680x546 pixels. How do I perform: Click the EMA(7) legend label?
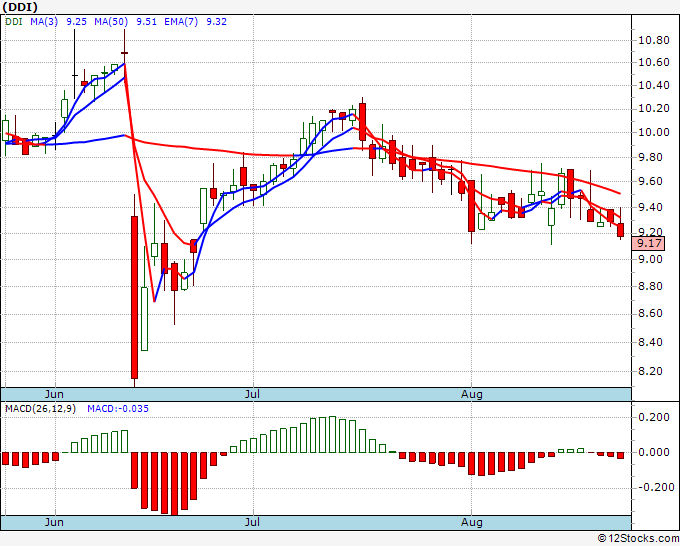[x=181, y=22]
